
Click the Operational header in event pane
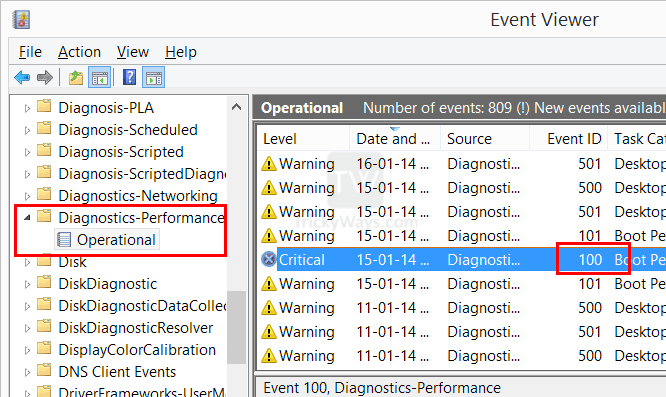point(302,108)
